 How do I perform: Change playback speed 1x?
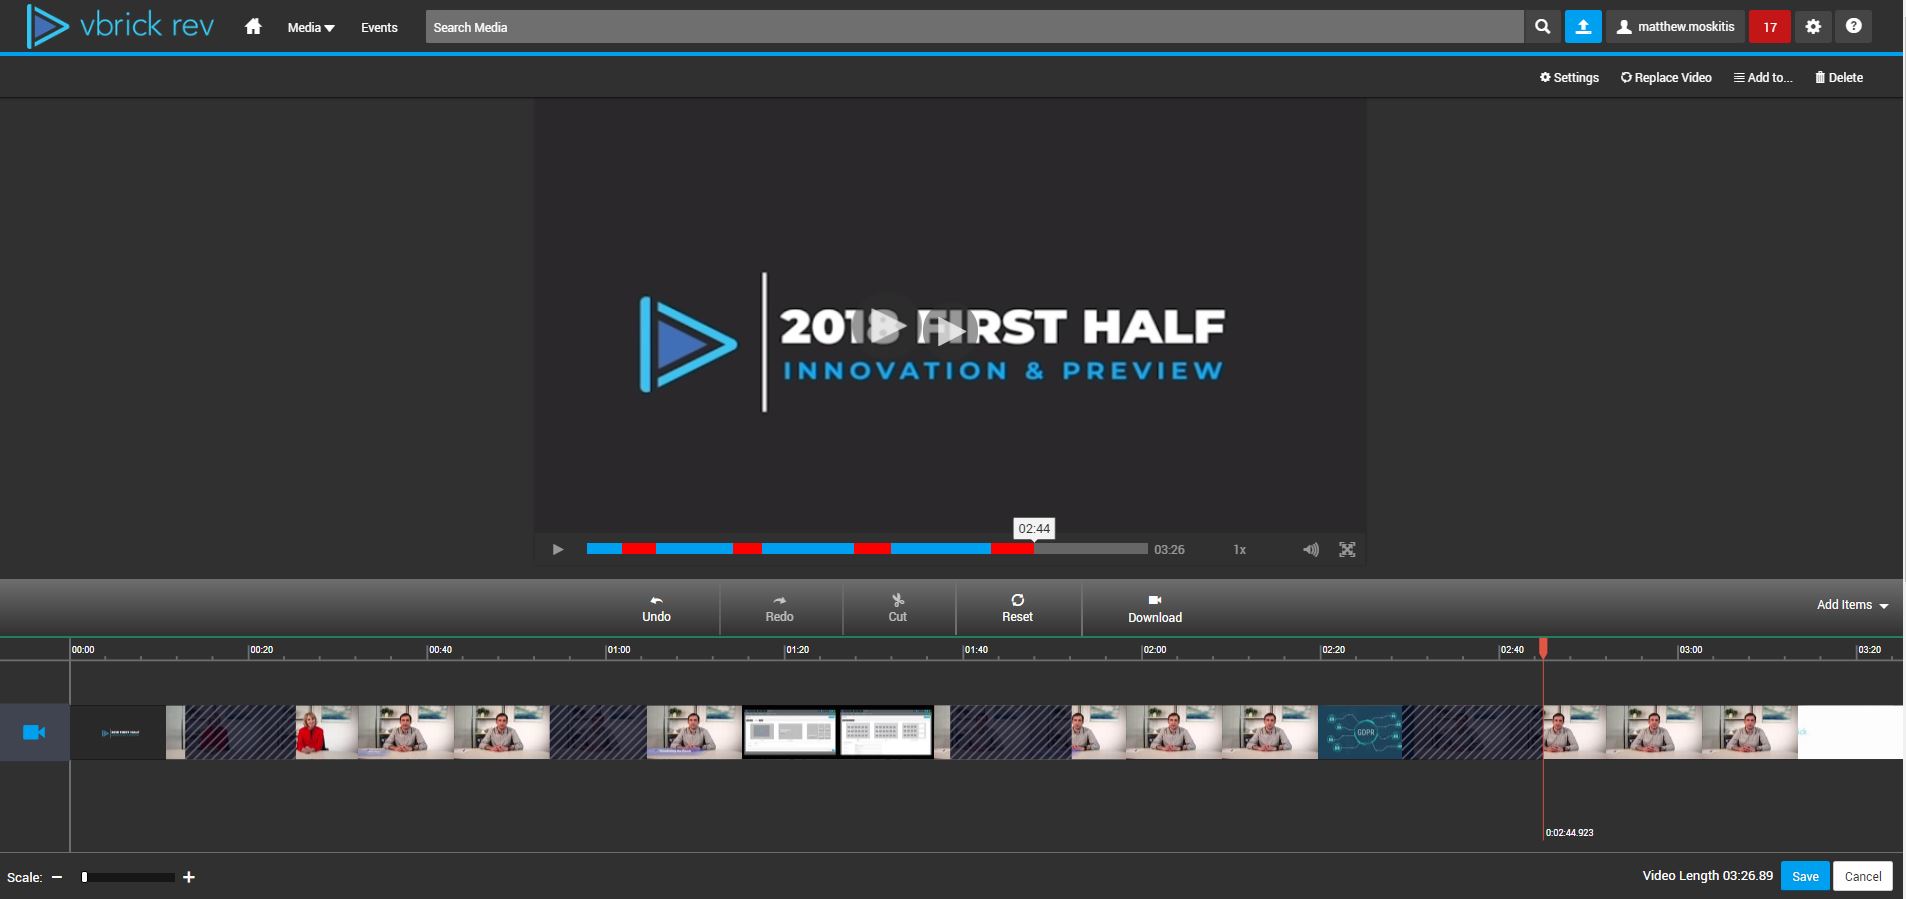pyautogui.click(x=1240, y=549)
